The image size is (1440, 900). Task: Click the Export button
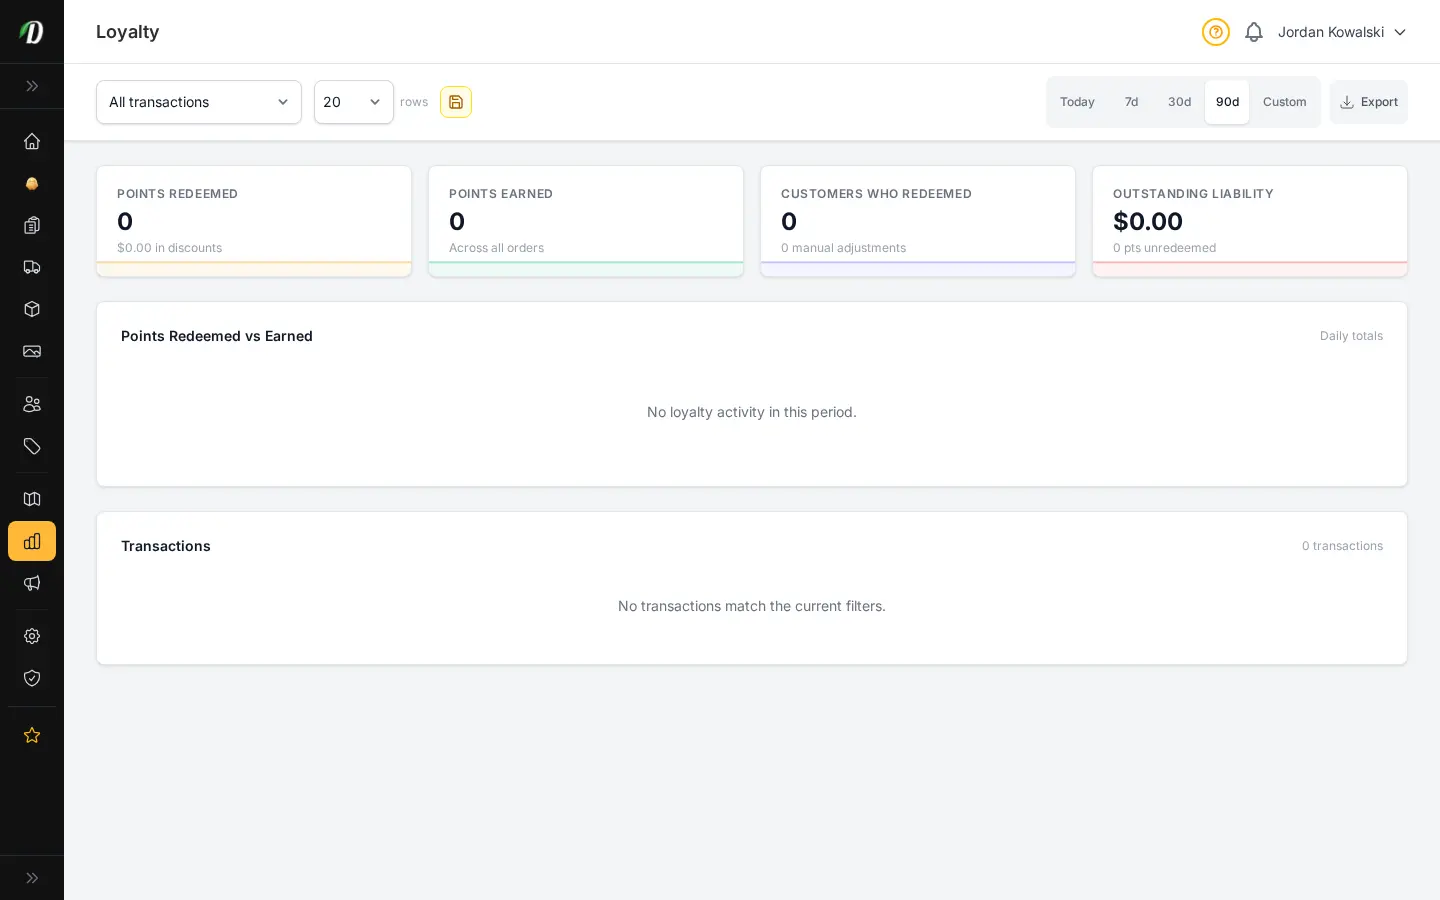[x=1368, y=102]
